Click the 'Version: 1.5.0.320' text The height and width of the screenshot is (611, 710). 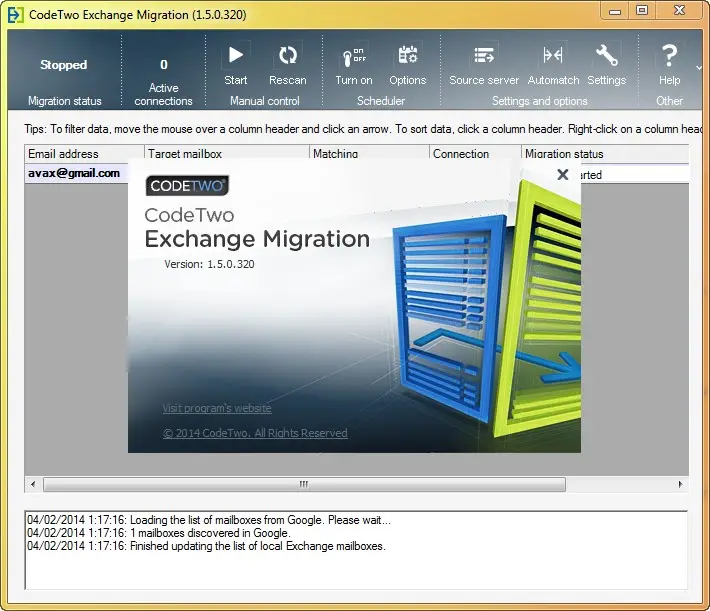tap(209, 264)
